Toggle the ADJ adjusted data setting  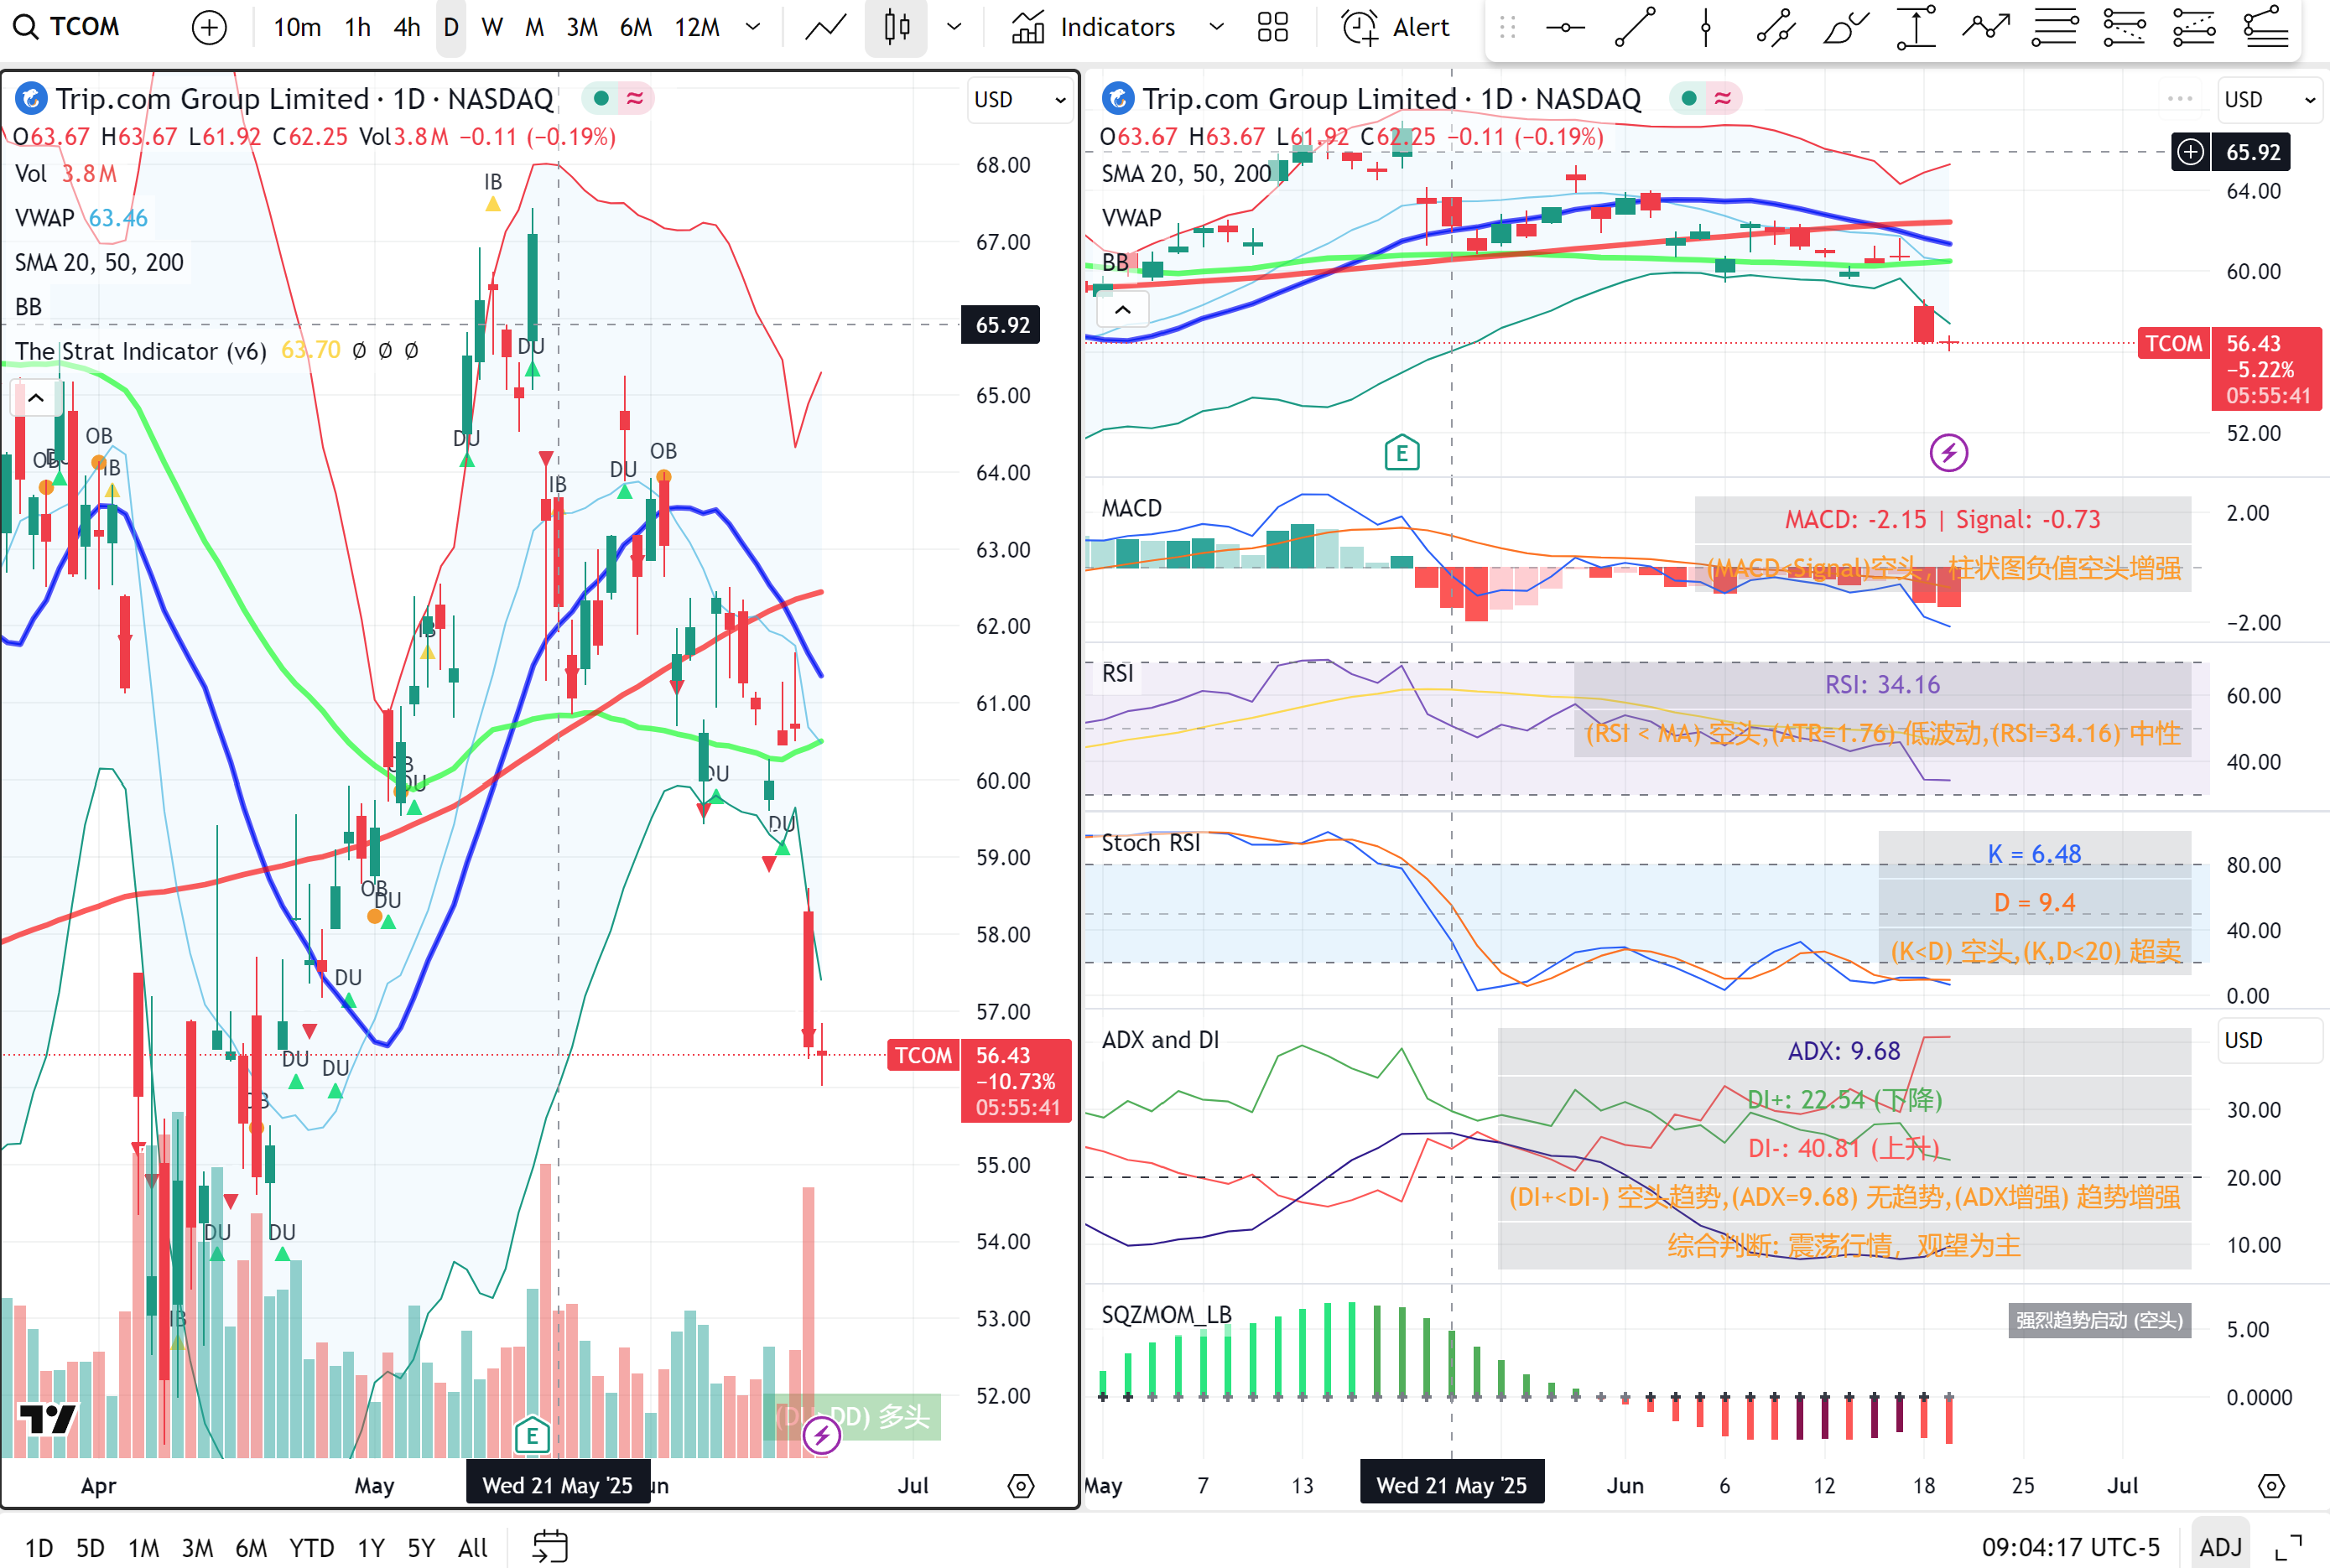click(2220, 1545)
